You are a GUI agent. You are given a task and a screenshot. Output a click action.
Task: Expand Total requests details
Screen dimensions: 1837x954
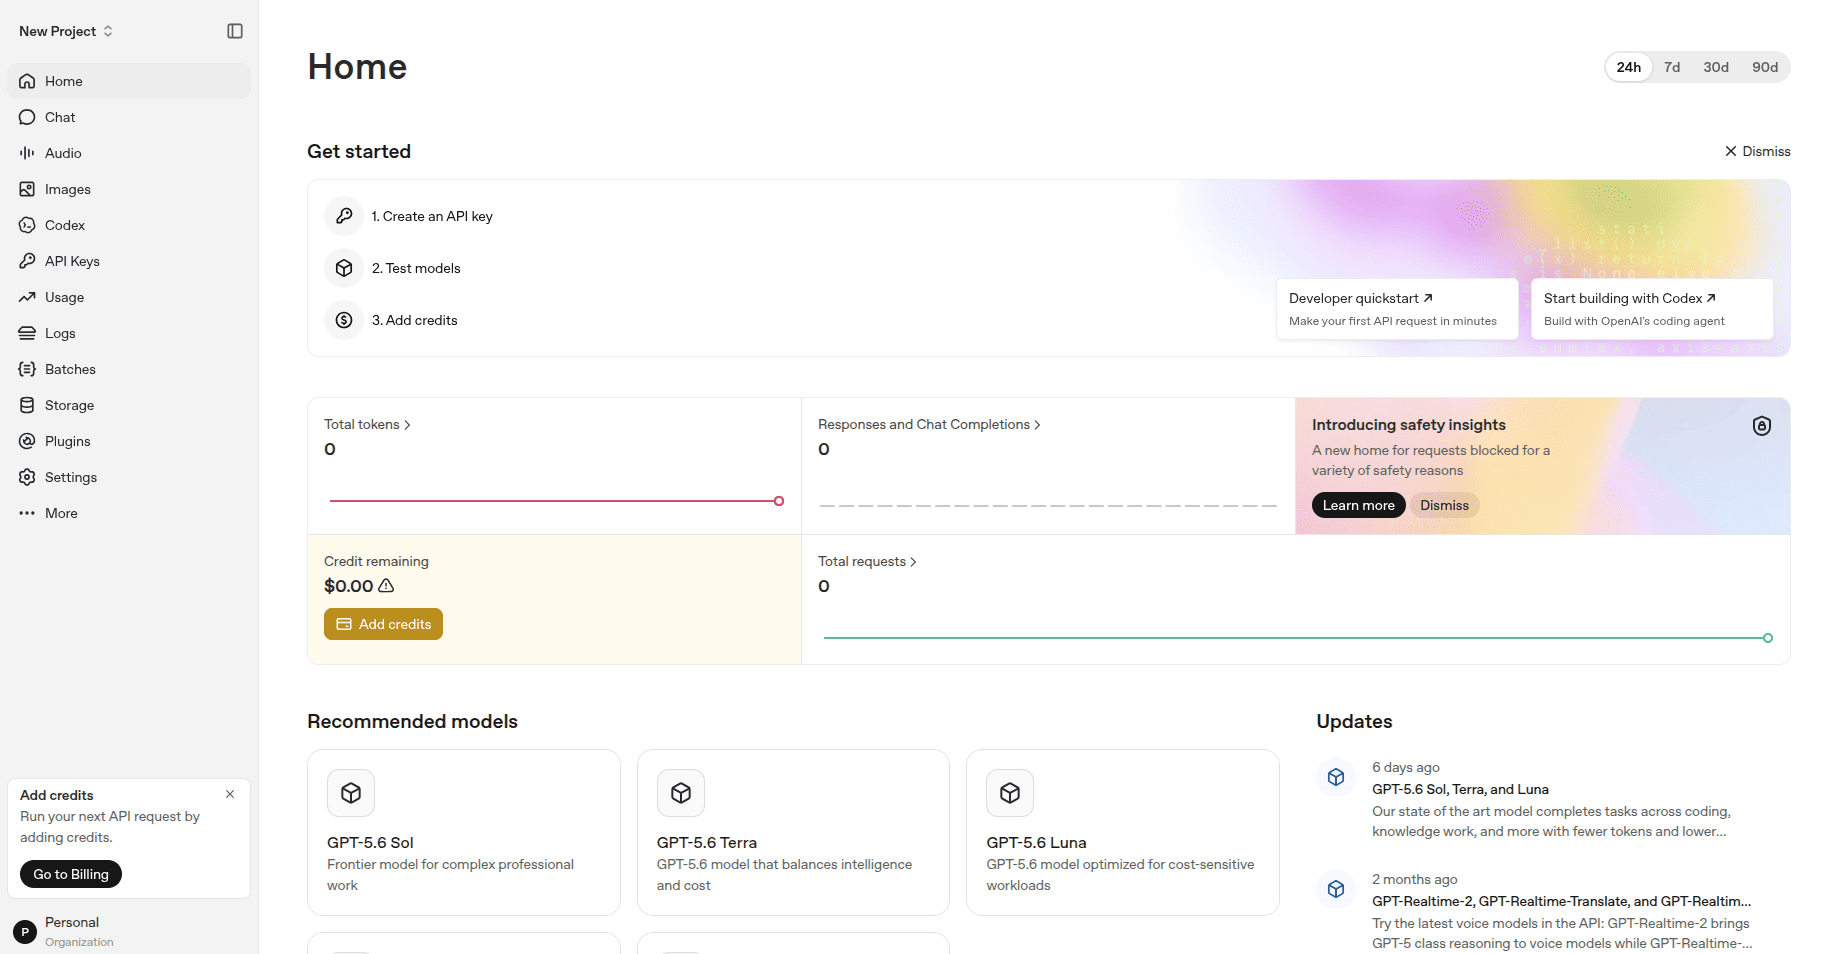(x=913, y=562)
